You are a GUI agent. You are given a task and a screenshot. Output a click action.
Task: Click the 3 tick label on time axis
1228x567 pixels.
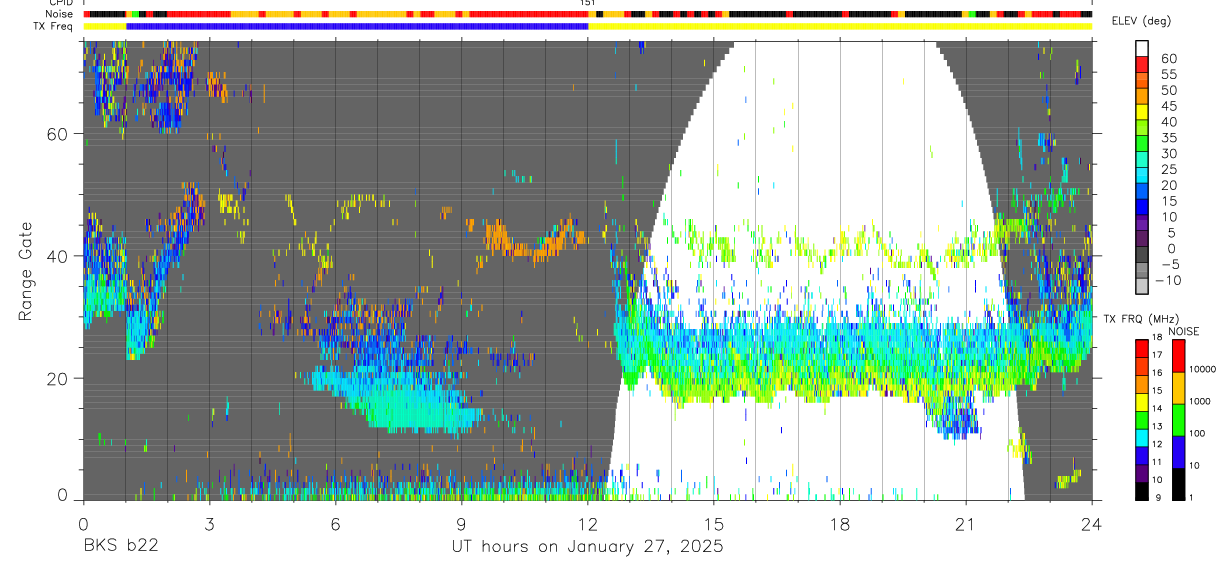click(x=209, y=524)
